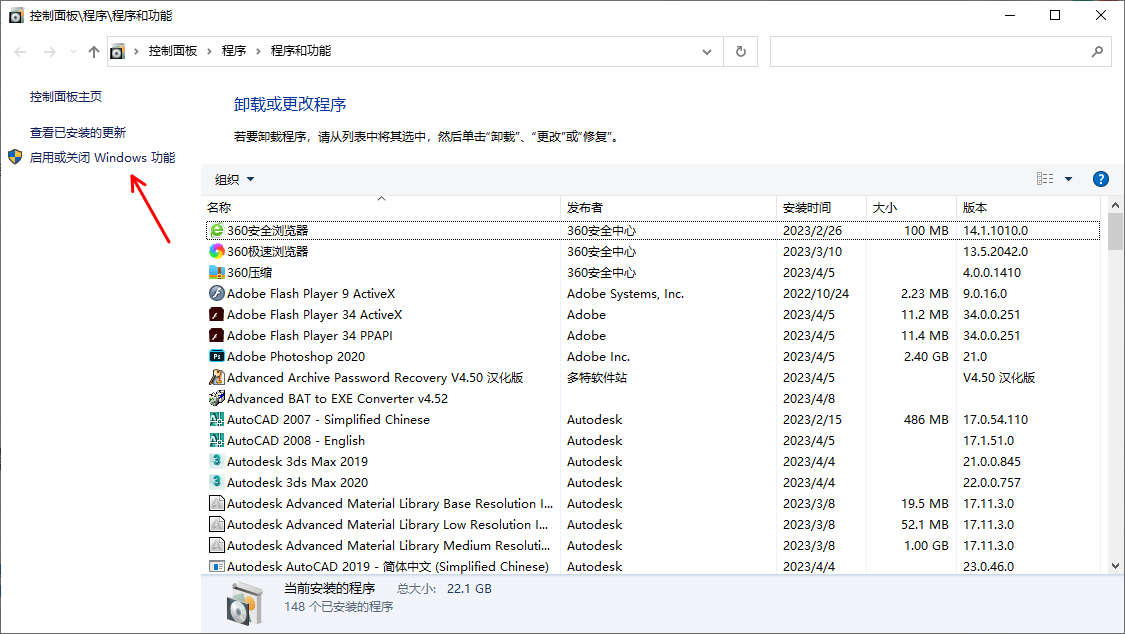Click the AutoCAD 2007 program icon

pos(216,419)
